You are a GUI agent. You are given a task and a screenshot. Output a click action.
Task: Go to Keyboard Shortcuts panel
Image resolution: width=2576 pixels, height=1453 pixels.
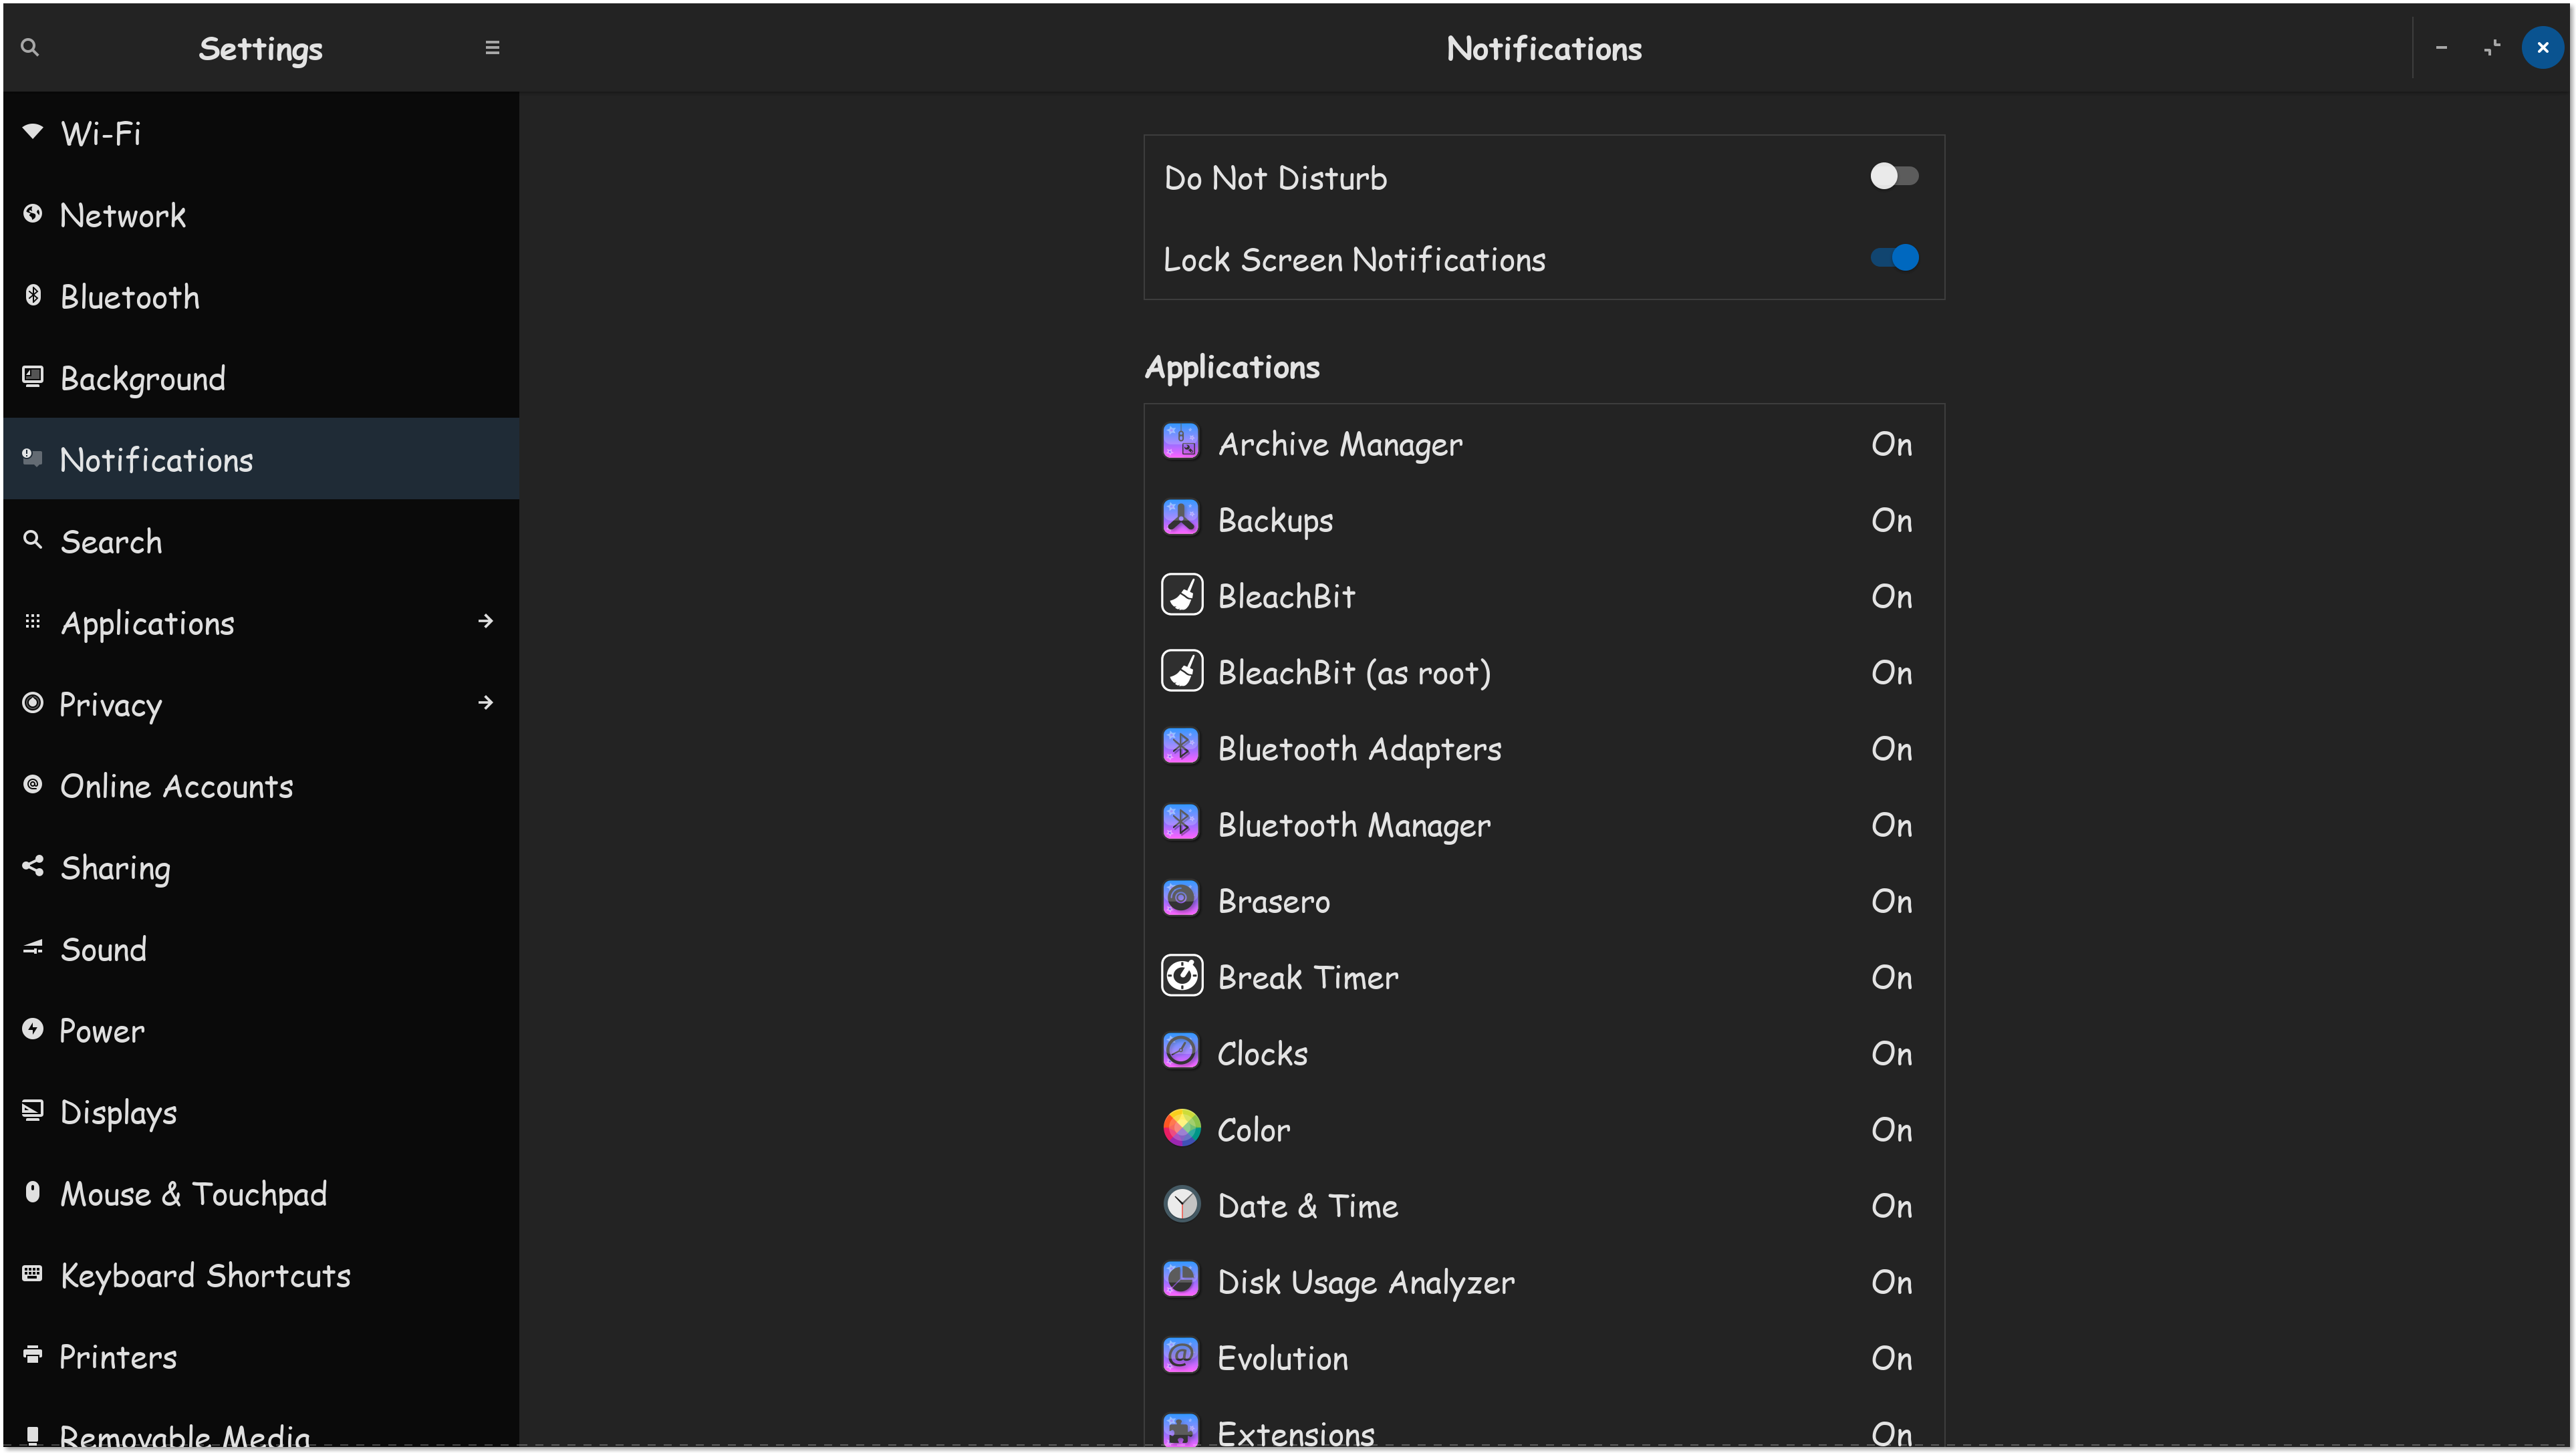(x=205, y=1275)
